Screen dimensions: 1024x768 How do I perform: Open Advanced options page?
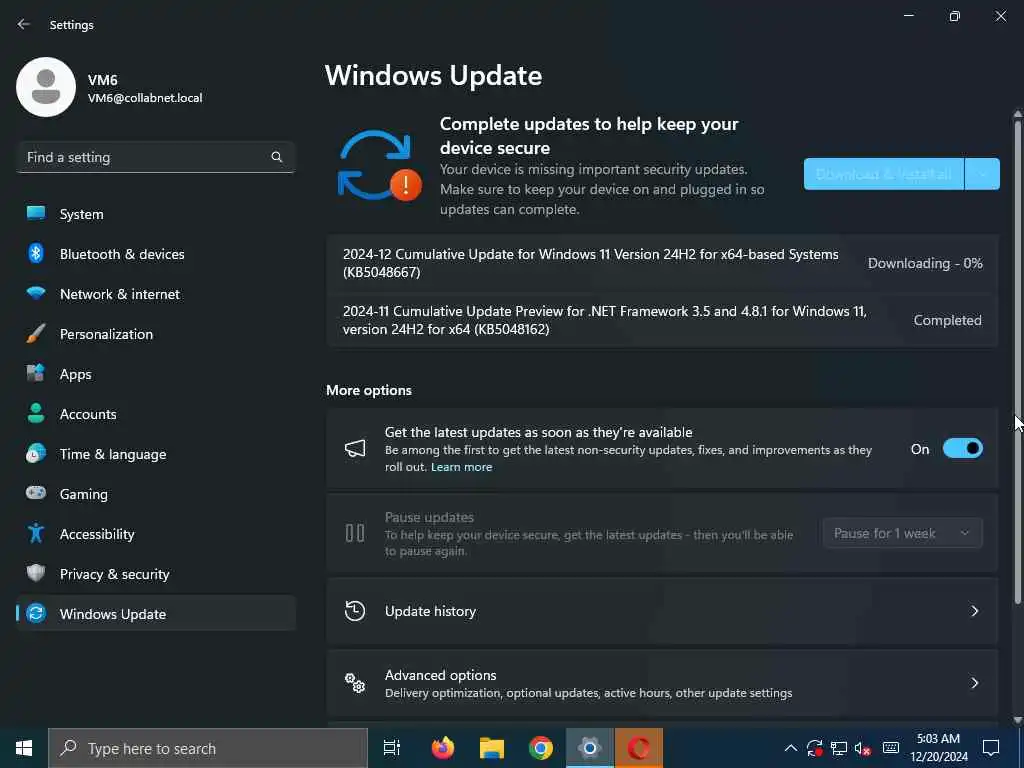662,683
